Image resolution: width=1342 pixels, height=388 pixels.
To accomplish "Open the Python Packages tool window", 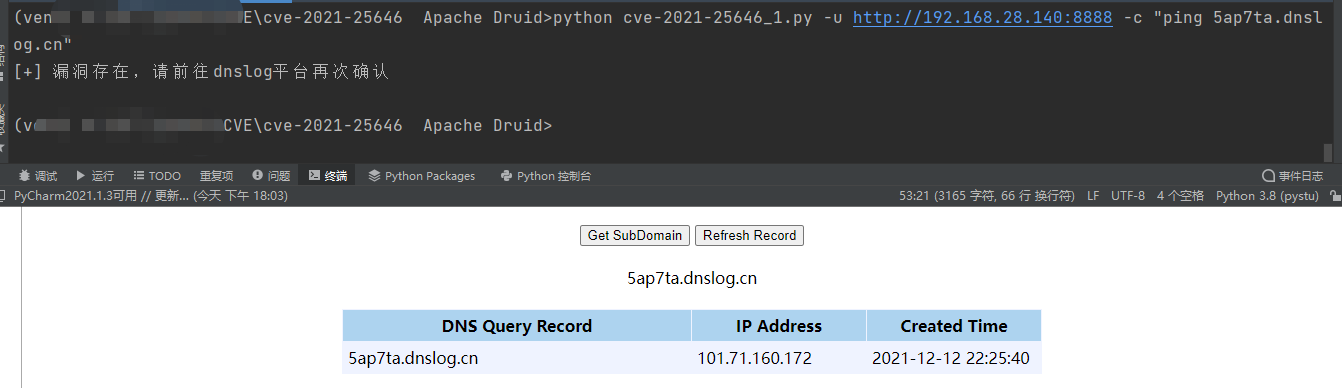I will tap(422, 175).
